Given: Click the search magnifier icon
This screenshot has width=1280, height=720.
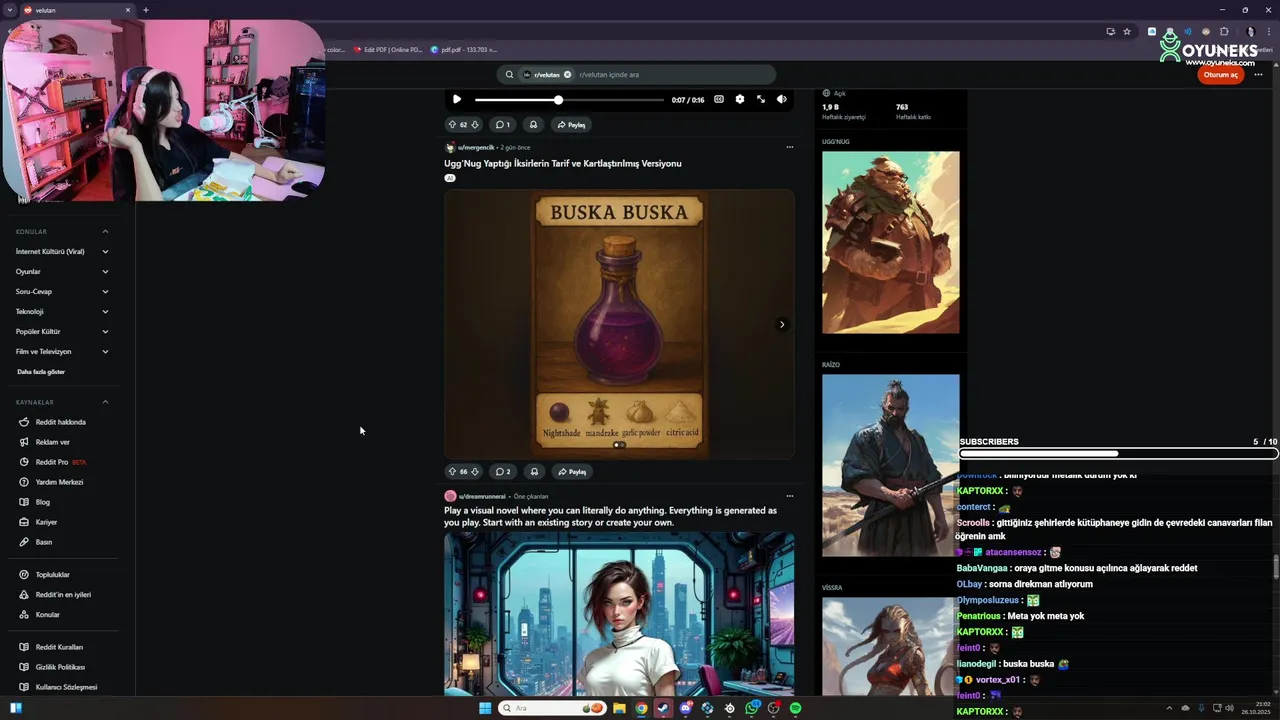Looking at the screenshot, I should [509, 75].
